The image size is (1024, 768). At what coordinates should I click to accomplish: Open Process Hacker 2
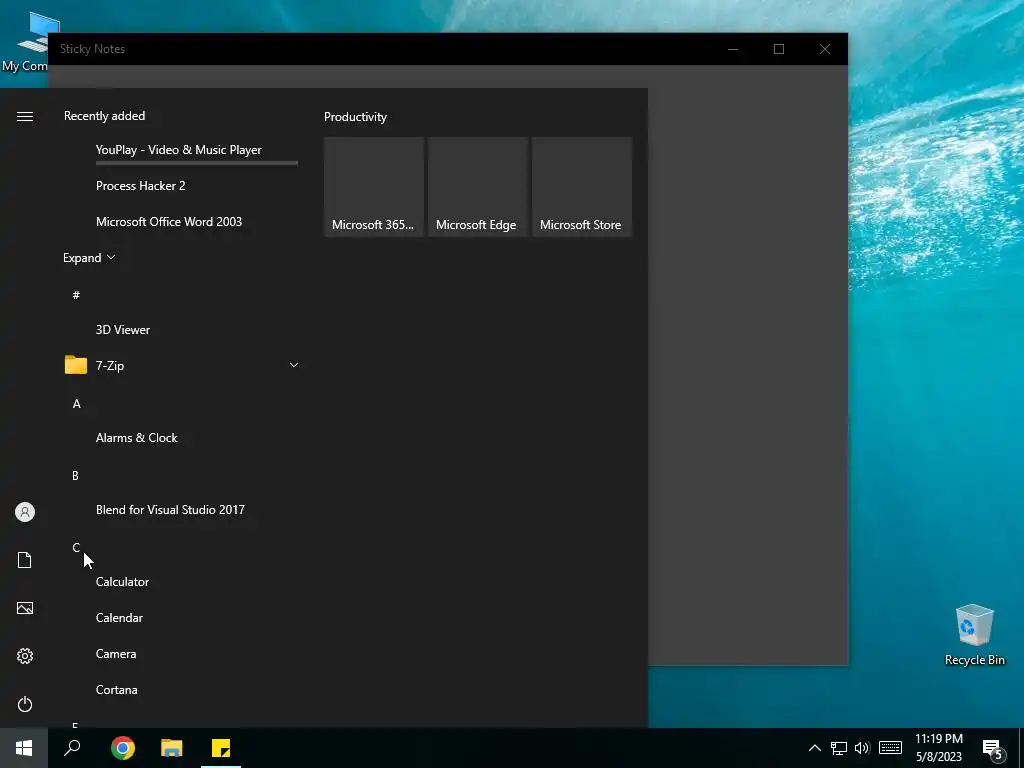[x=140, y=185]
